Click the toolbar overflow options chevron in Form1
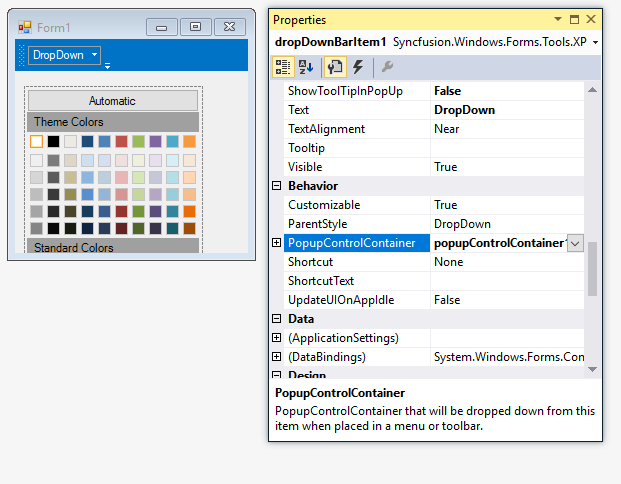Viewport: 621px width, 484px height. pyautogui.click(x=107, y=66)
